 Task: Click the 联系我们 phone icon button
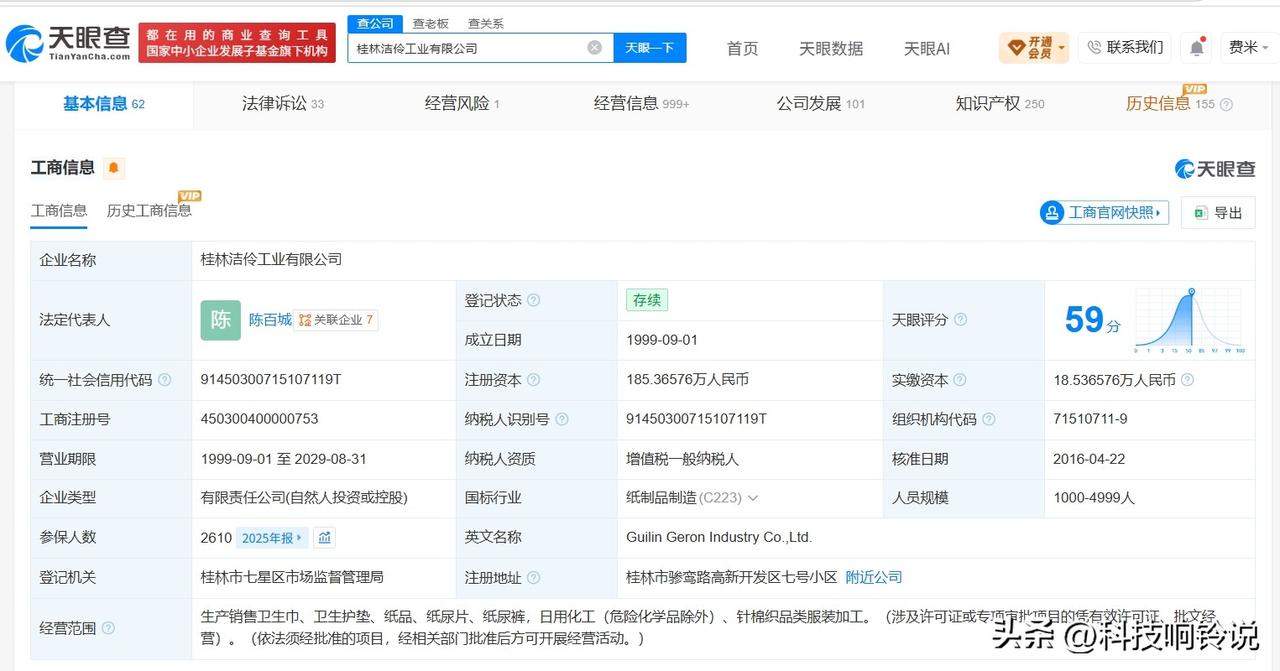click(x=1124, y=47)
